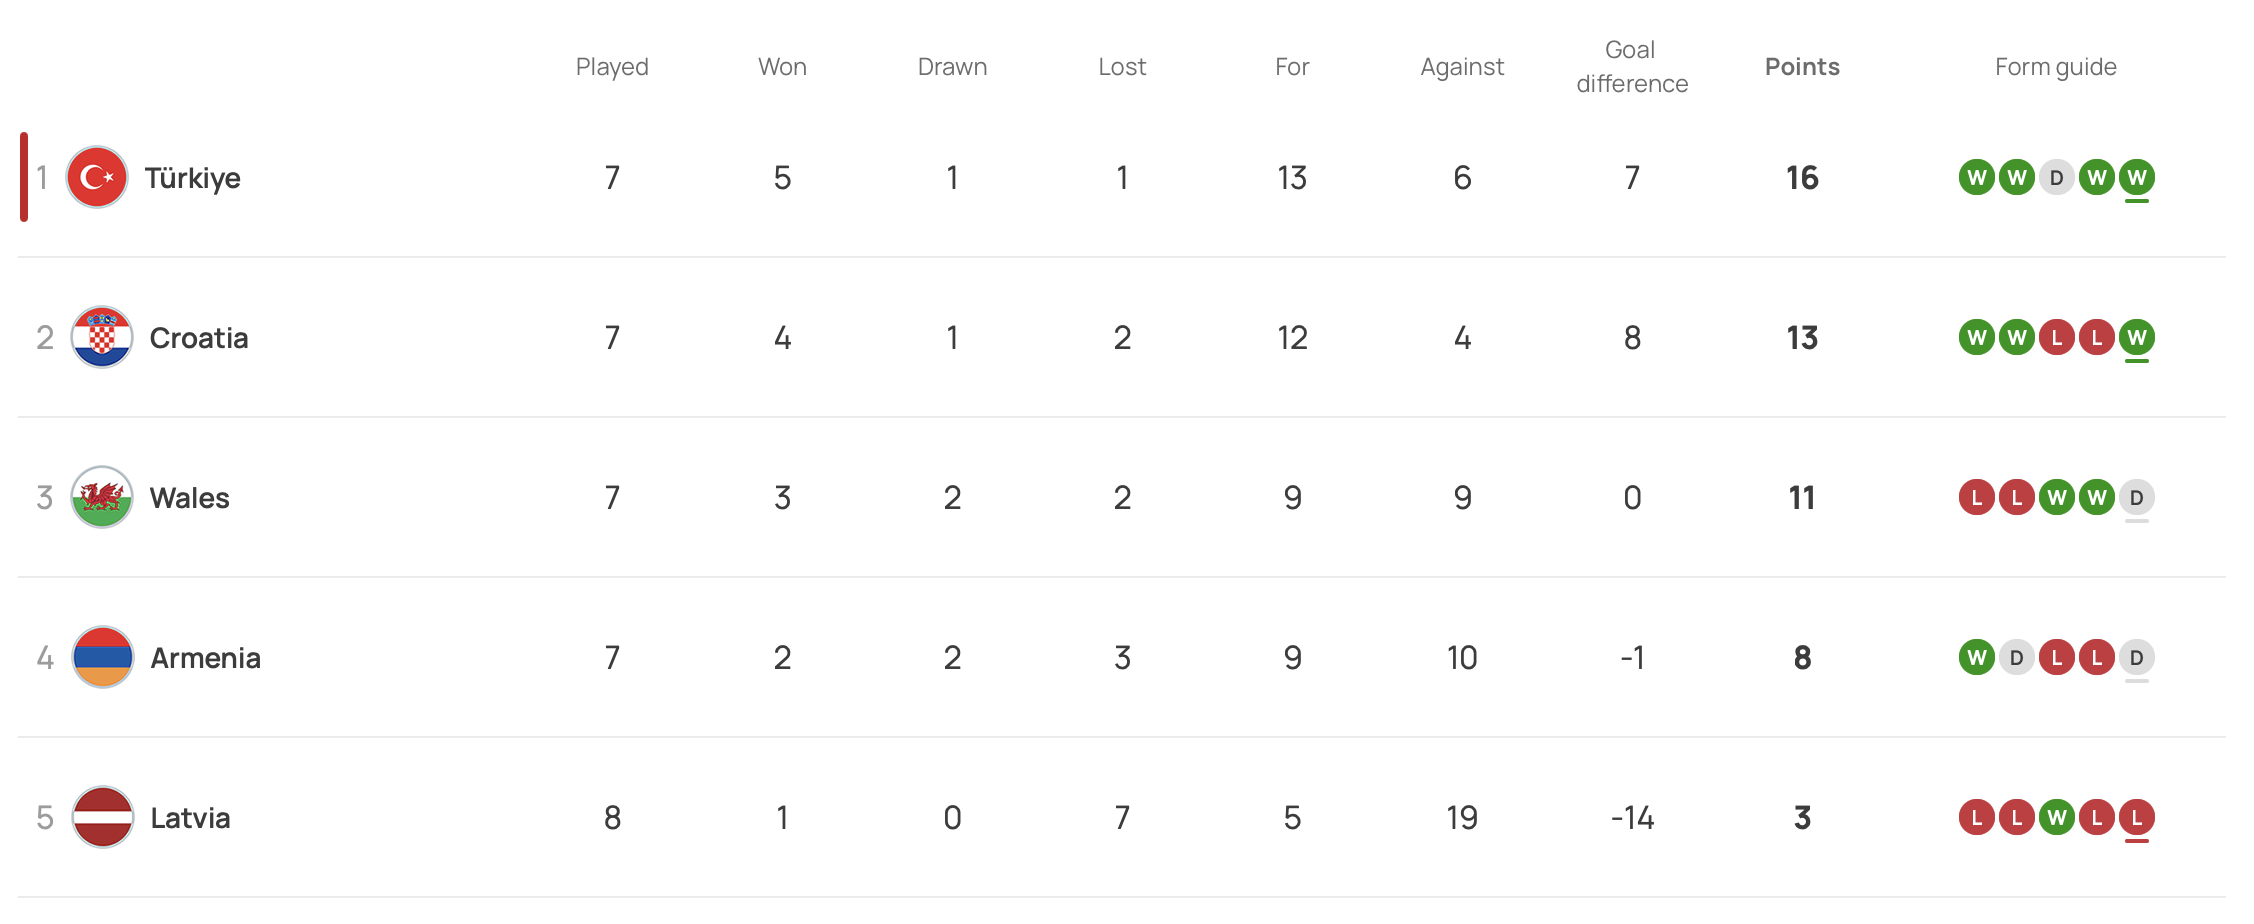Click the Played column header
The image size is (2254, 924).
(x=612, y=67)
